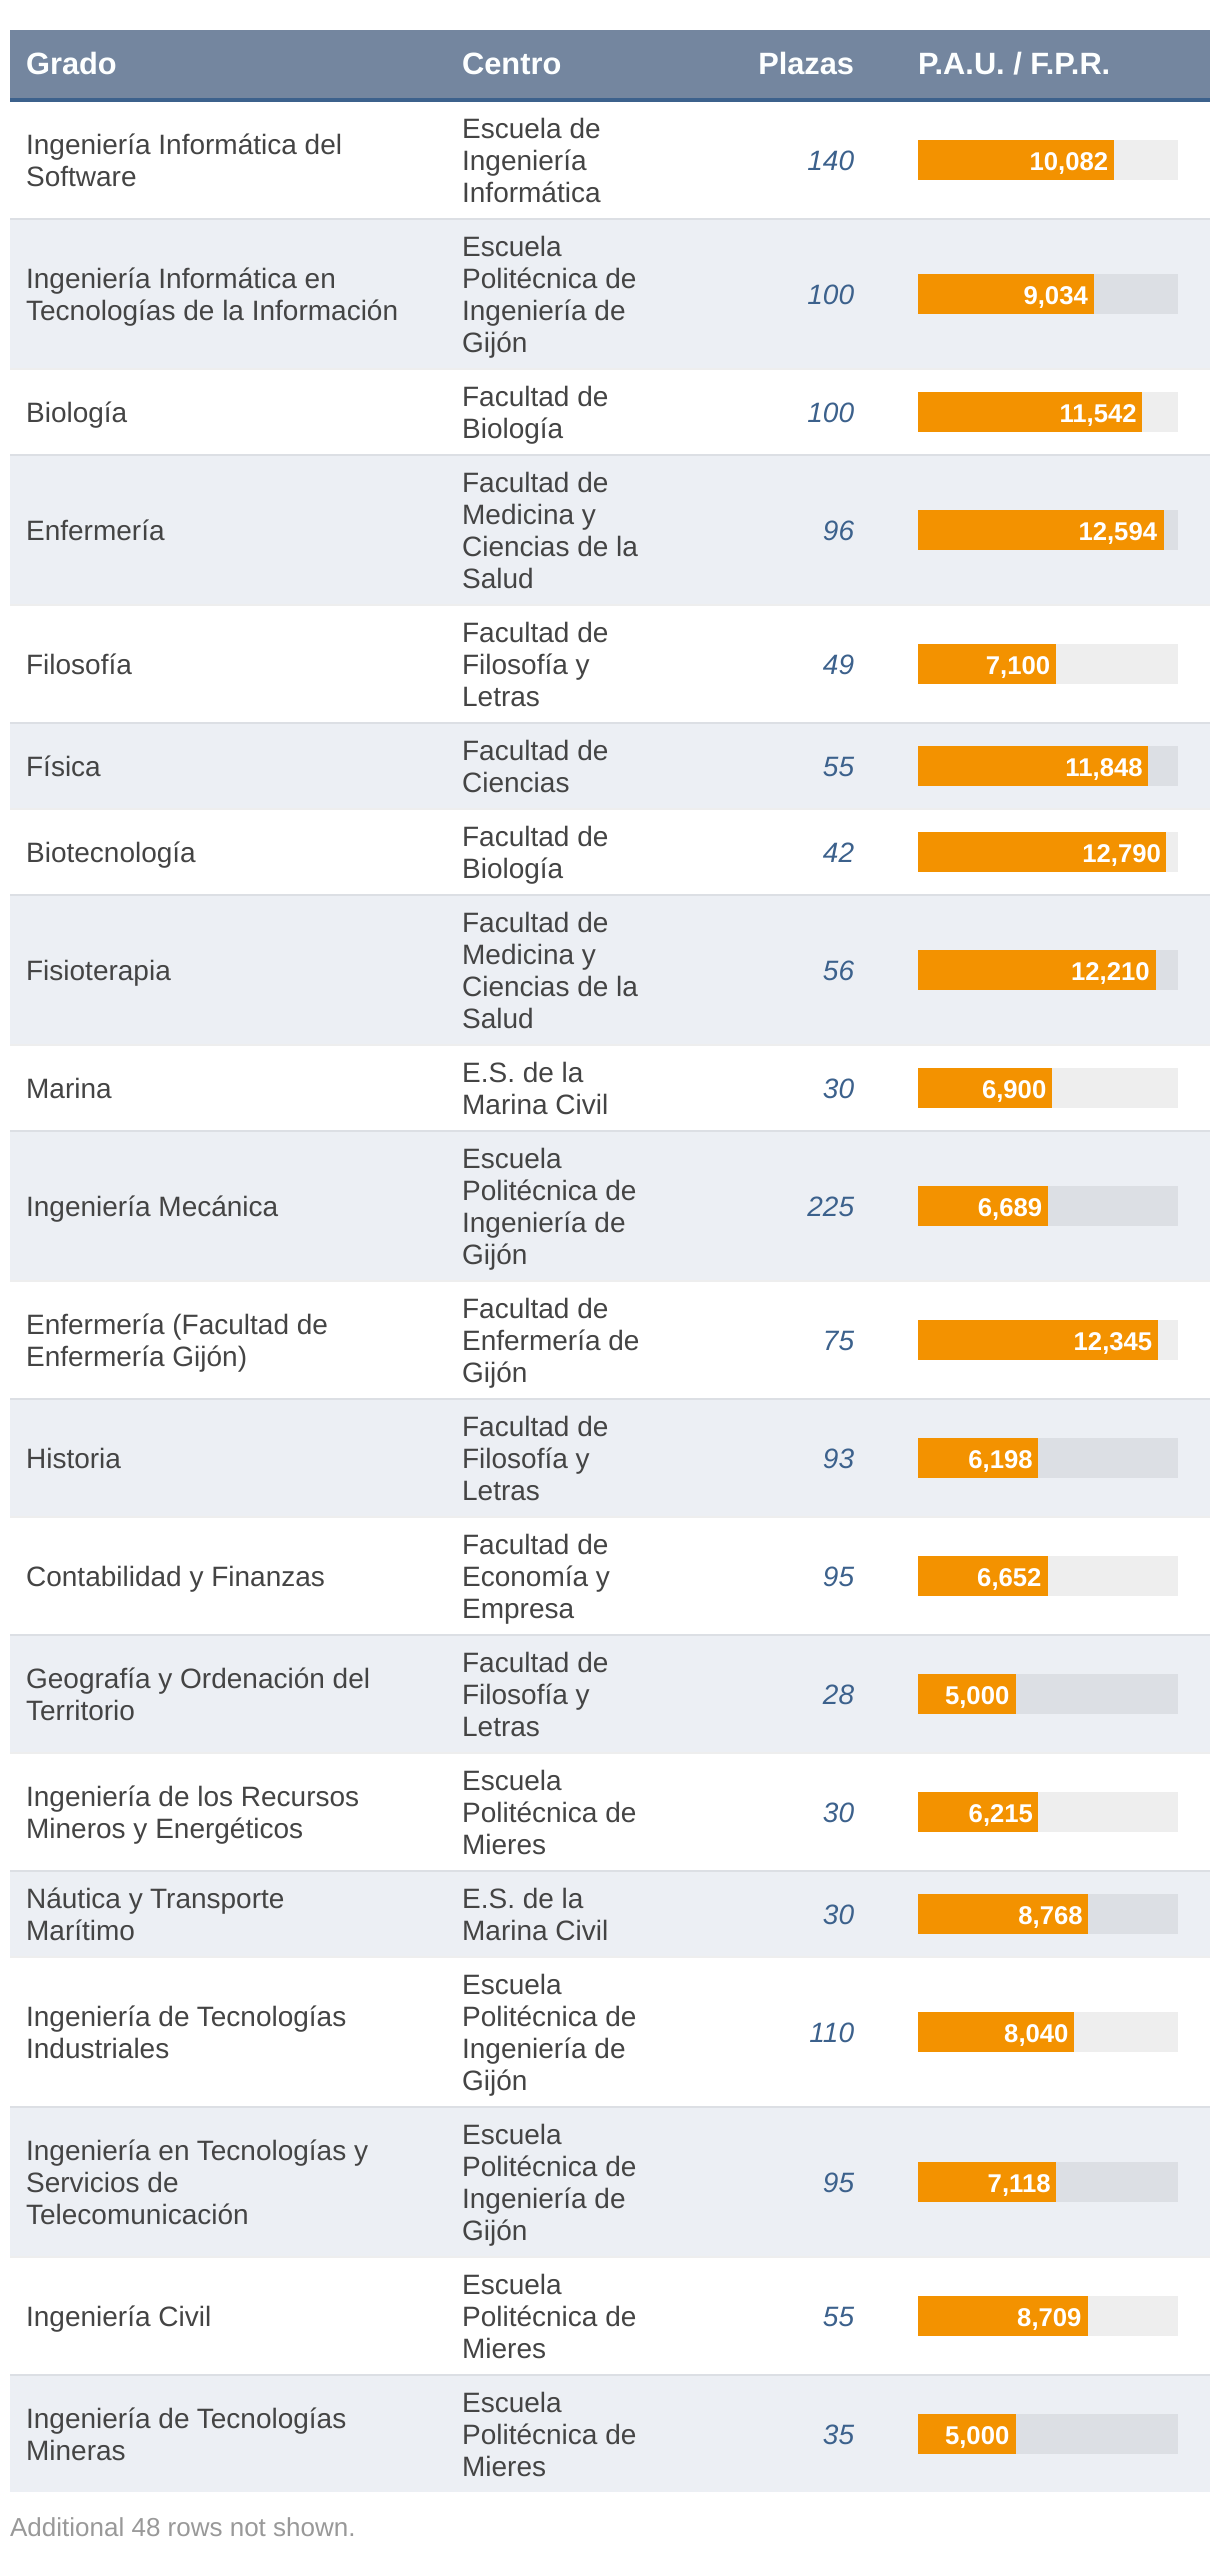The width and height of the screenshot is (1220, 2552).
Task: Click the 10,082 score bar
Action: tap(1016, 161)
